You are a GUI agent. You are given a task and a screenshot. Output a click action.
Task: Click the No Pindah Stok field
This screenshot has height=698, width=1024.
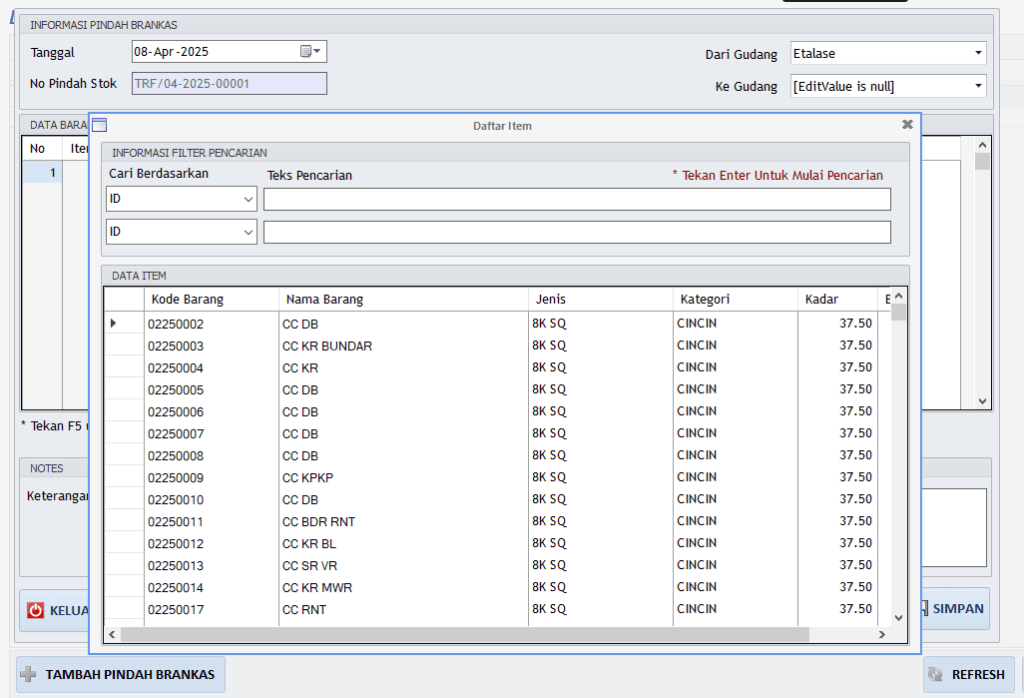[x=229, y=84]
